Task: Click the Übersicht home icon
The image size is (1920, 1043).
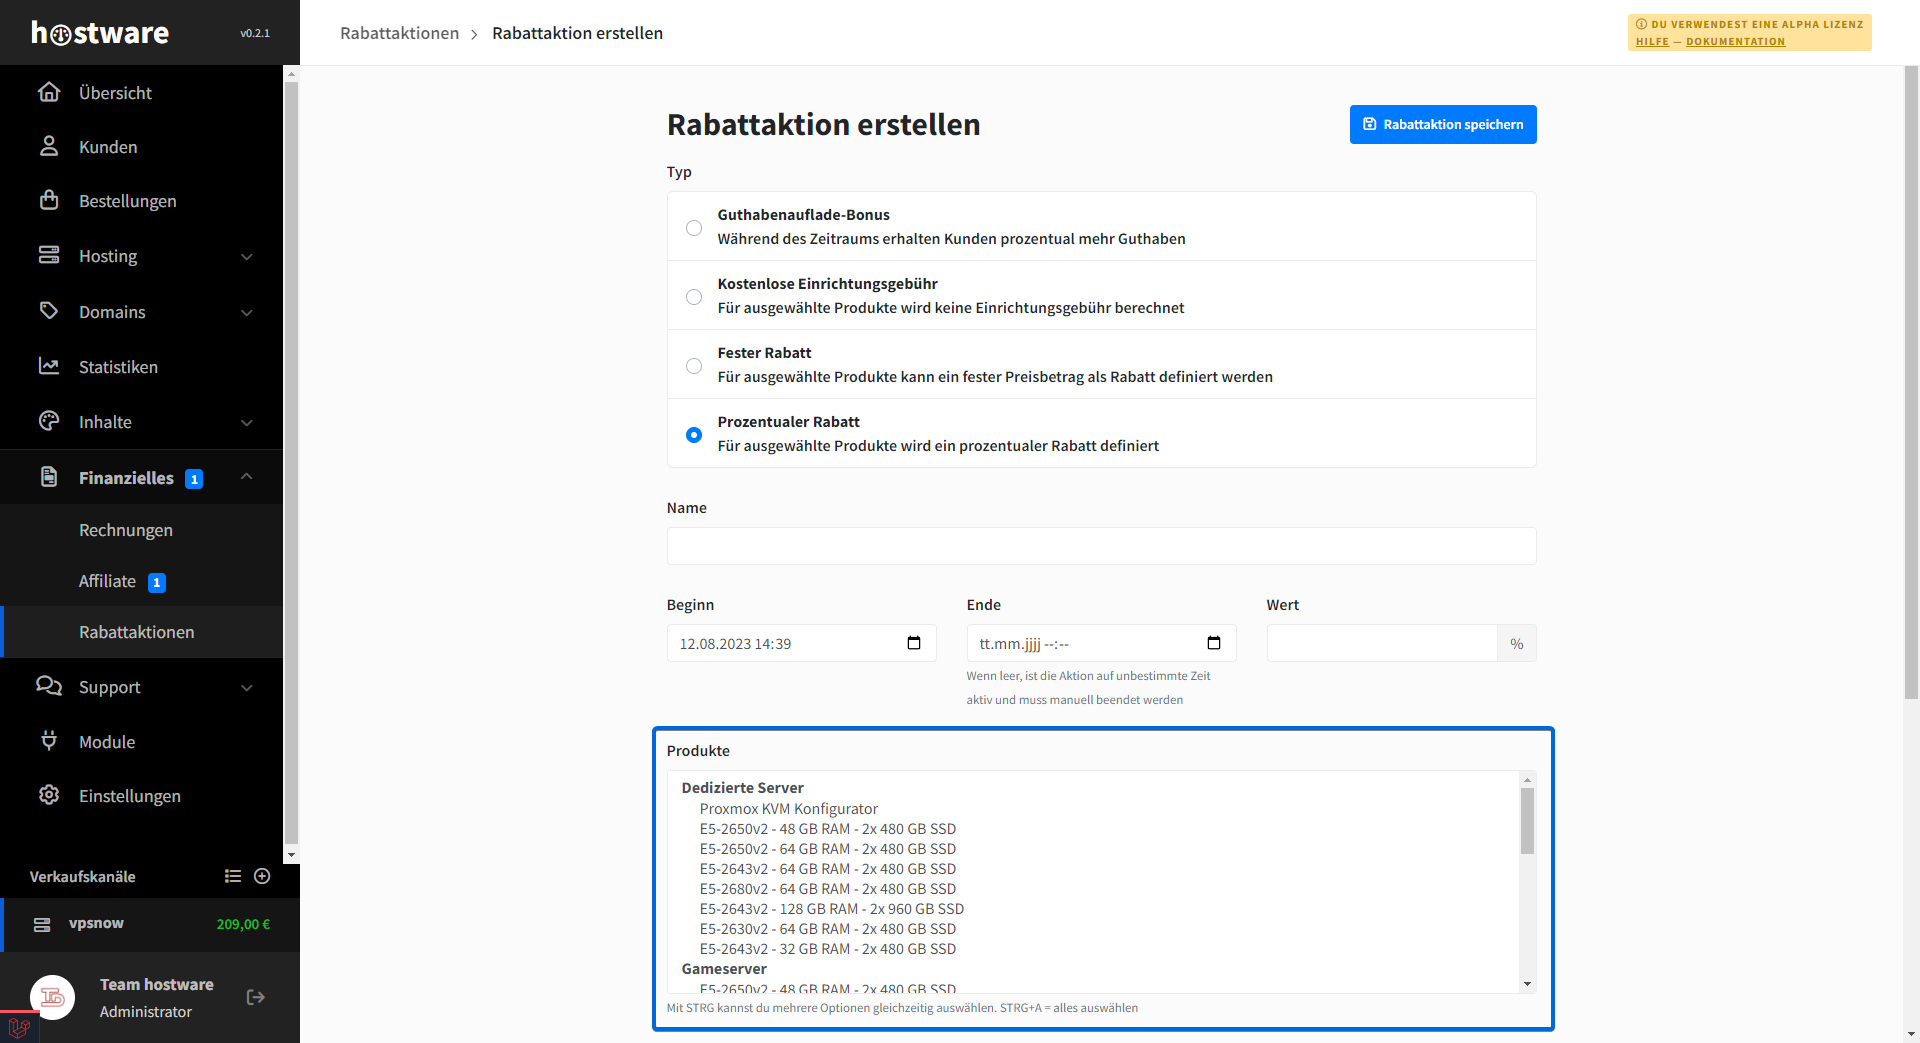Action: coord(49,92)
